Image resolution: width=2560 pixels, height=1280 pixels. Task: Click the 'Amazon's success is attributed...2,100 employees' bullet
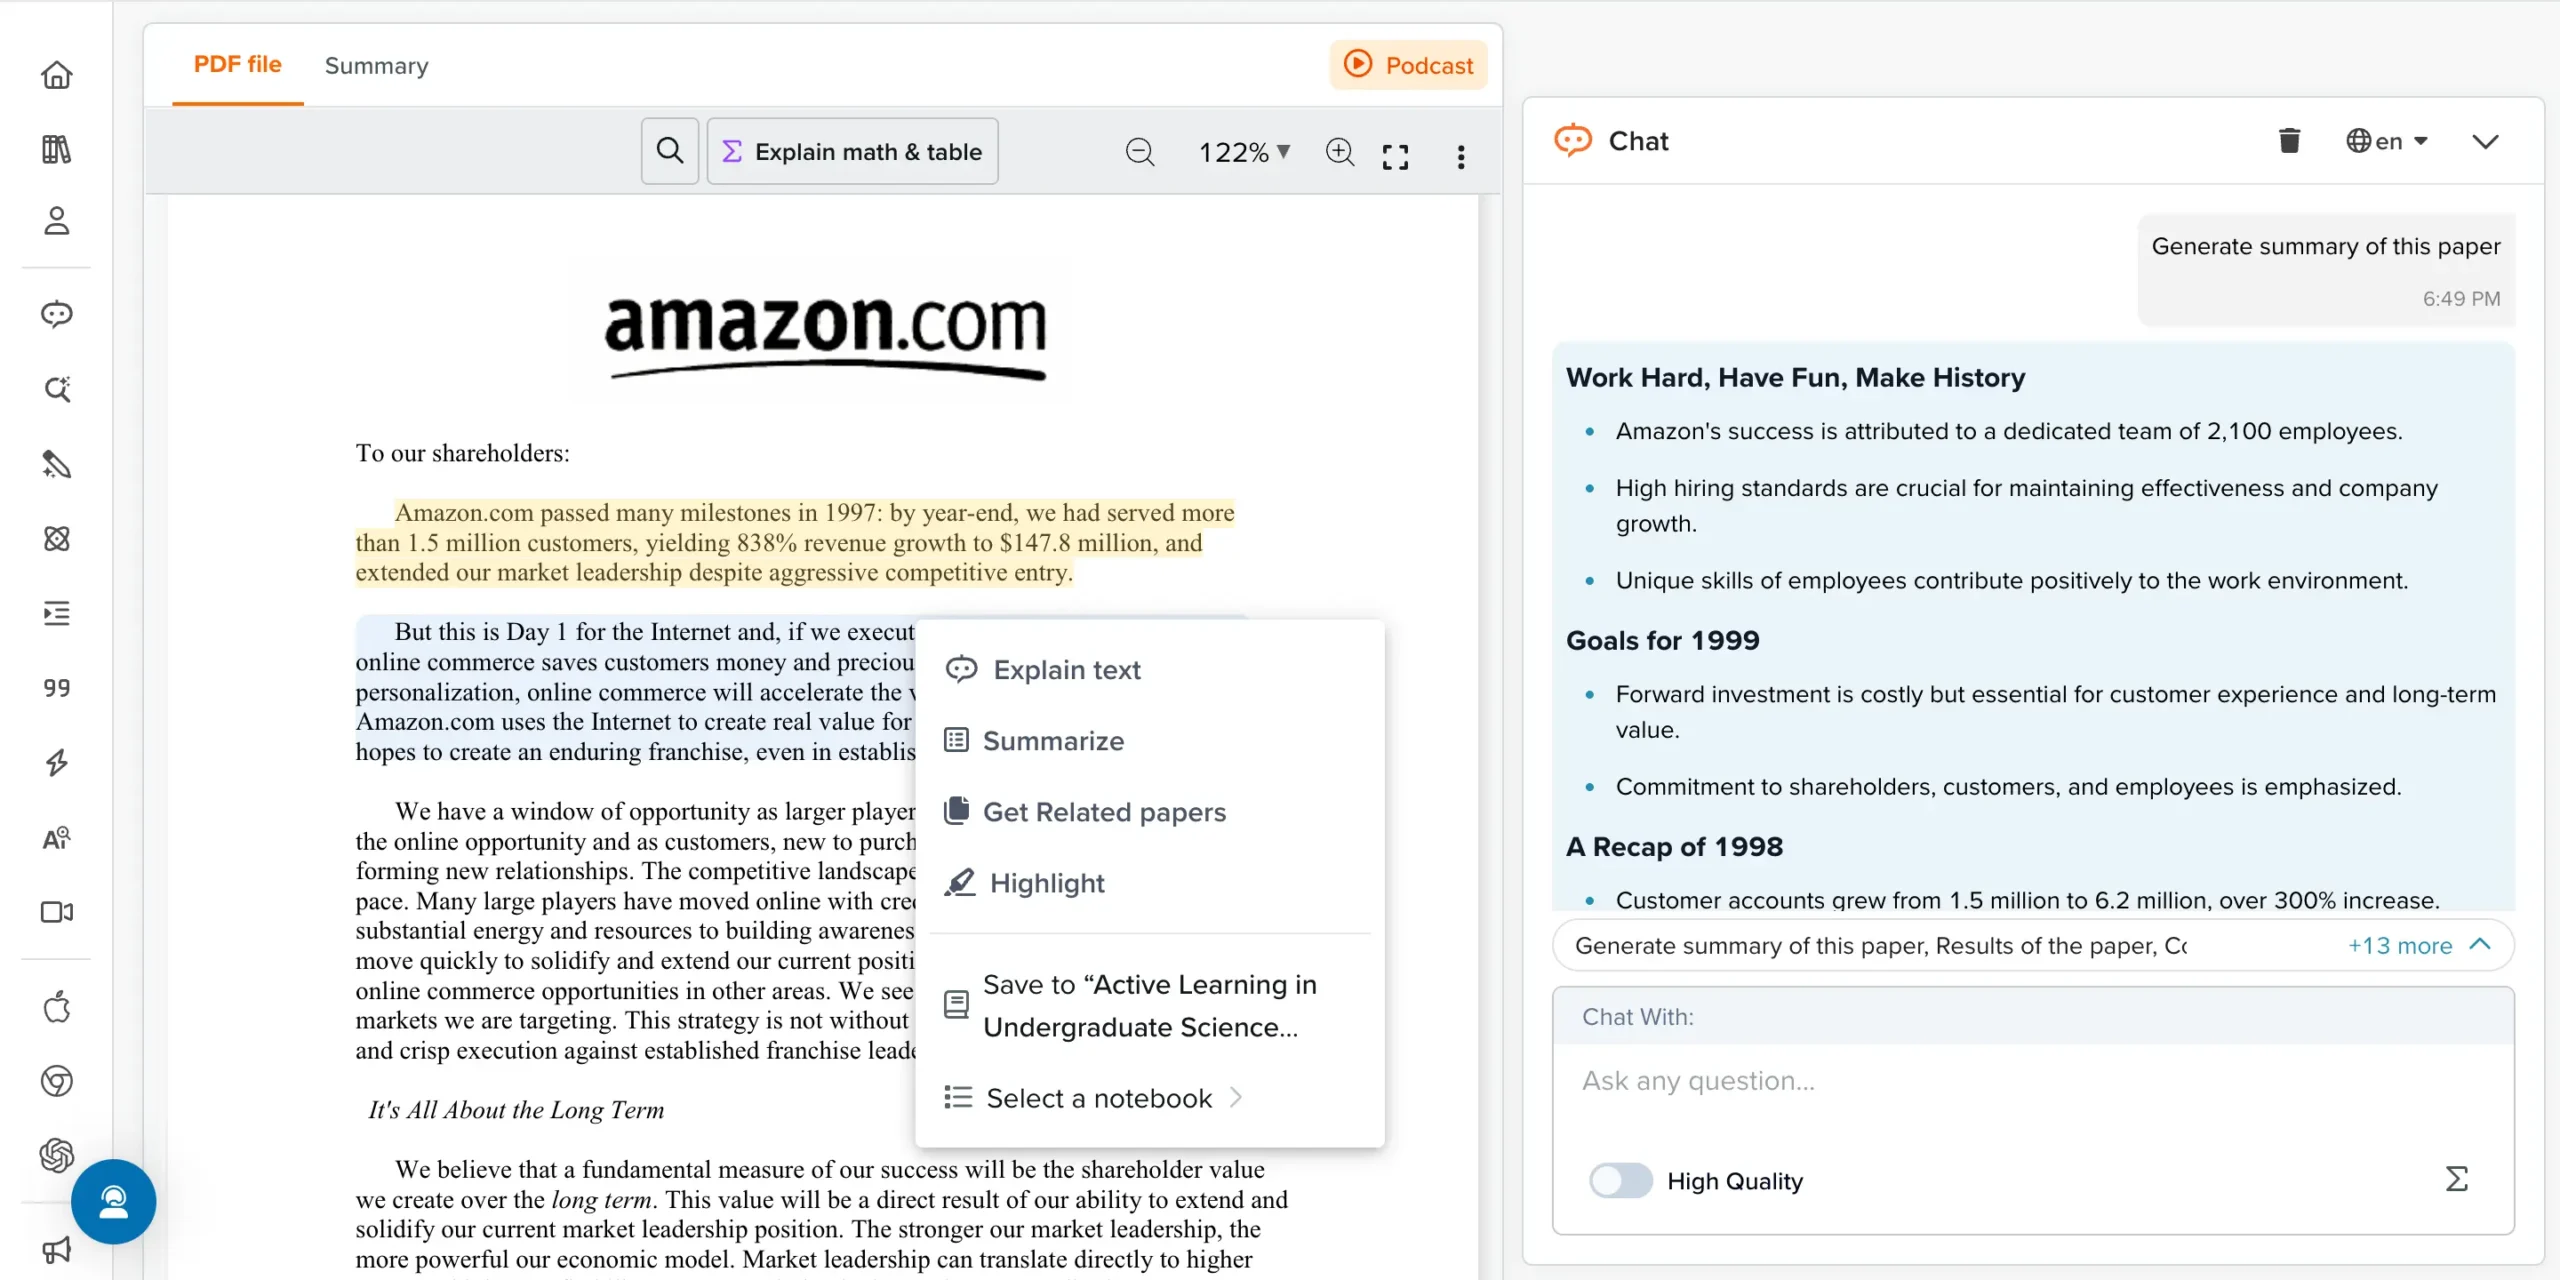[2009, 432]
